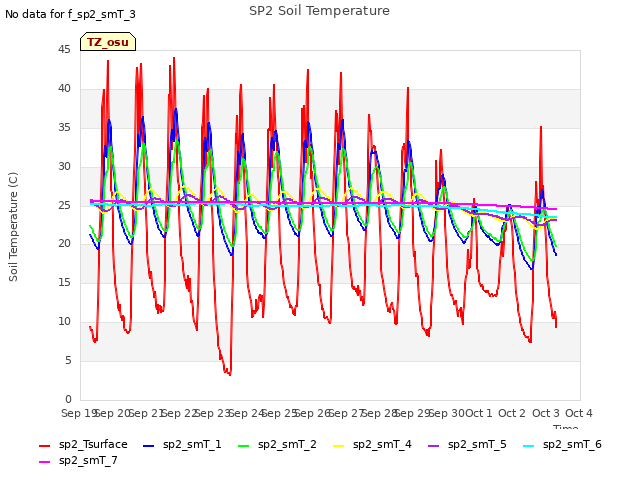Click the sp2_smT_5 legend label
The width and height of the screenshot is (640, 480).
[477, 444]
